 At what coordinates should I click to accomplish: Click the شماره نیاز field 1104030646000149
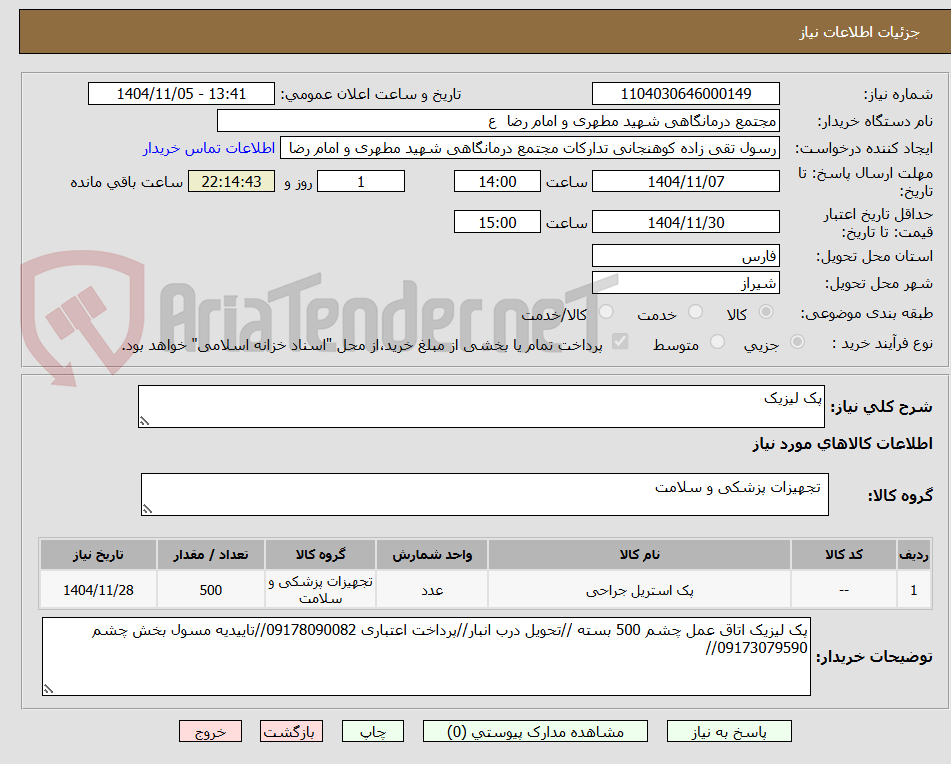[x=686, y=94]
